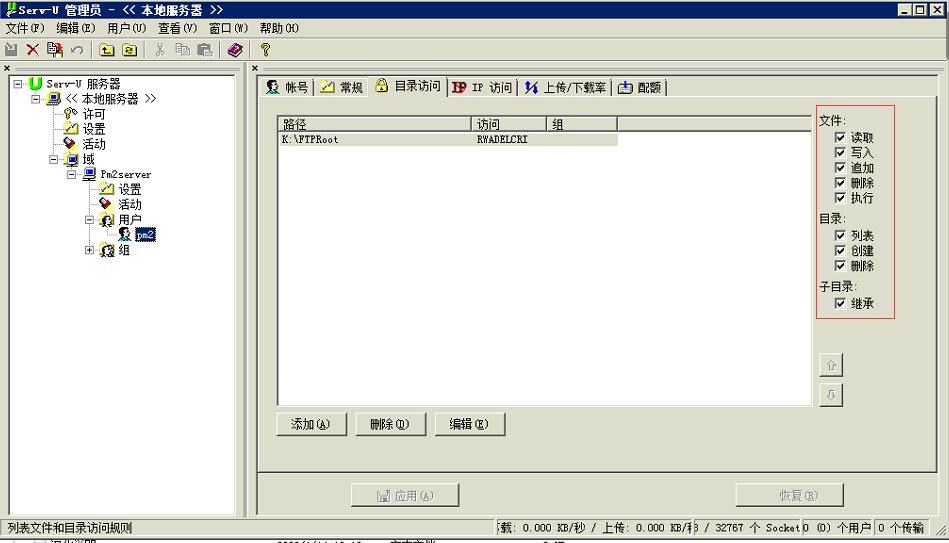
Task: Open the 查看(V) menu
Action: point(178,28)
